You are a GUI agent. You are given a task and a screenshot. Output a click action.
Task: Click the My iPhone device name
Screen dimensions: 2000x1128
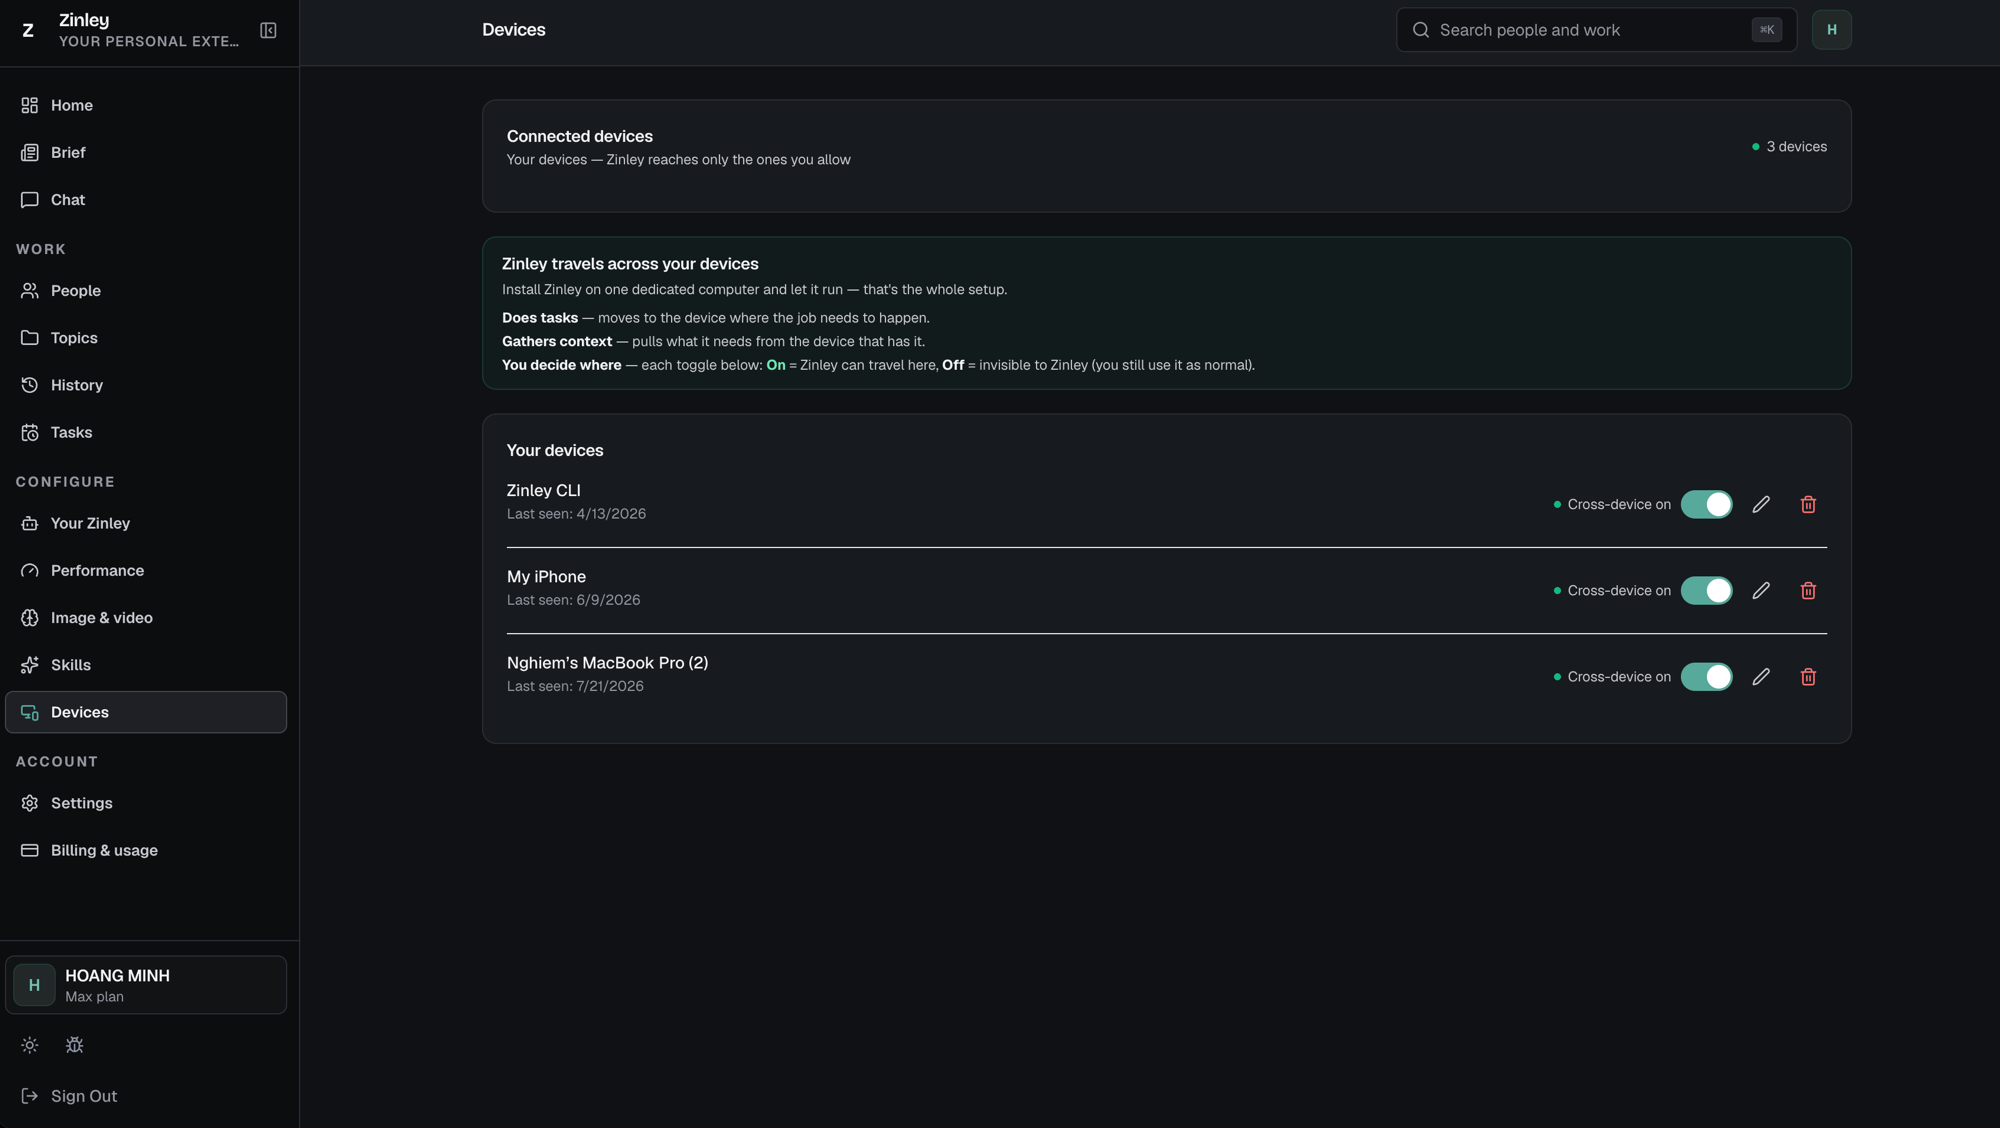click(x=546, y=577)
